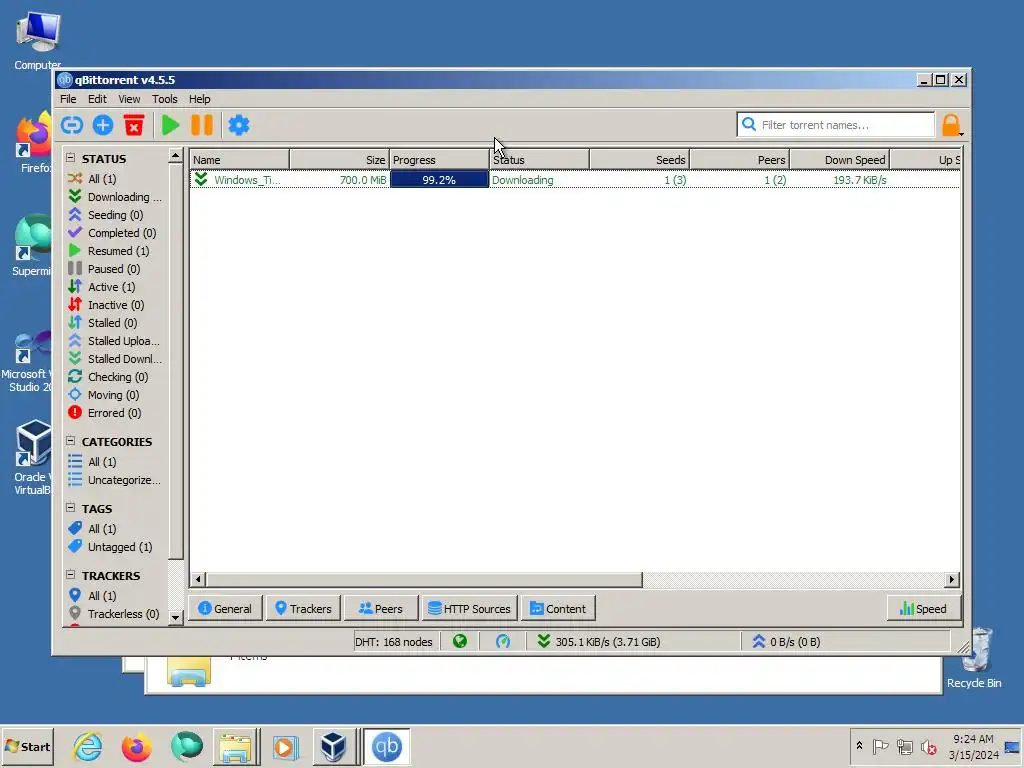
Task: Switch to the Peers tab
Action: coord(381,608)
